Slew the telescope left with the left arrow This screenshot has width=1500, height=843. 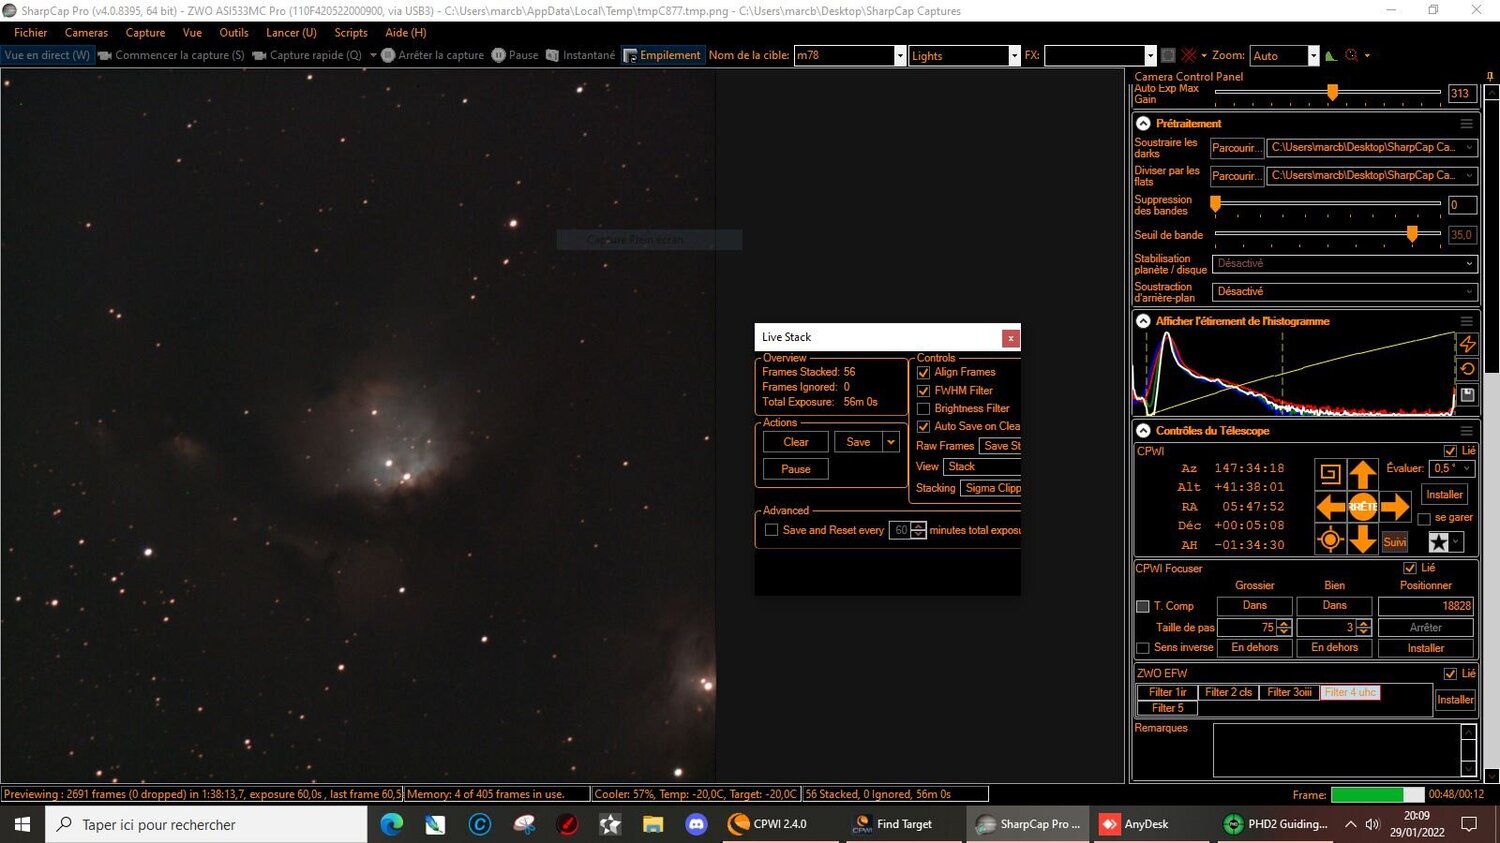1330,507
